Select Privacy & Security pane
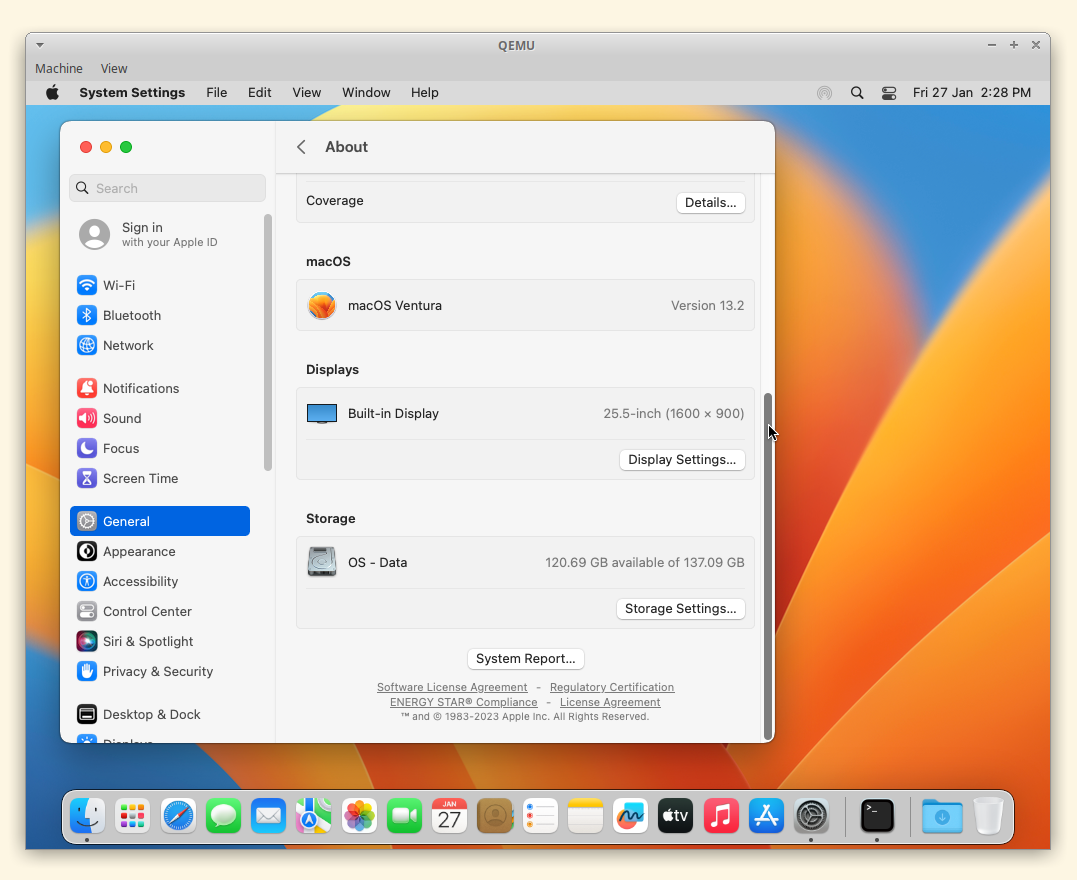This screenshot has width=1077, height=880. click(157, 671)
